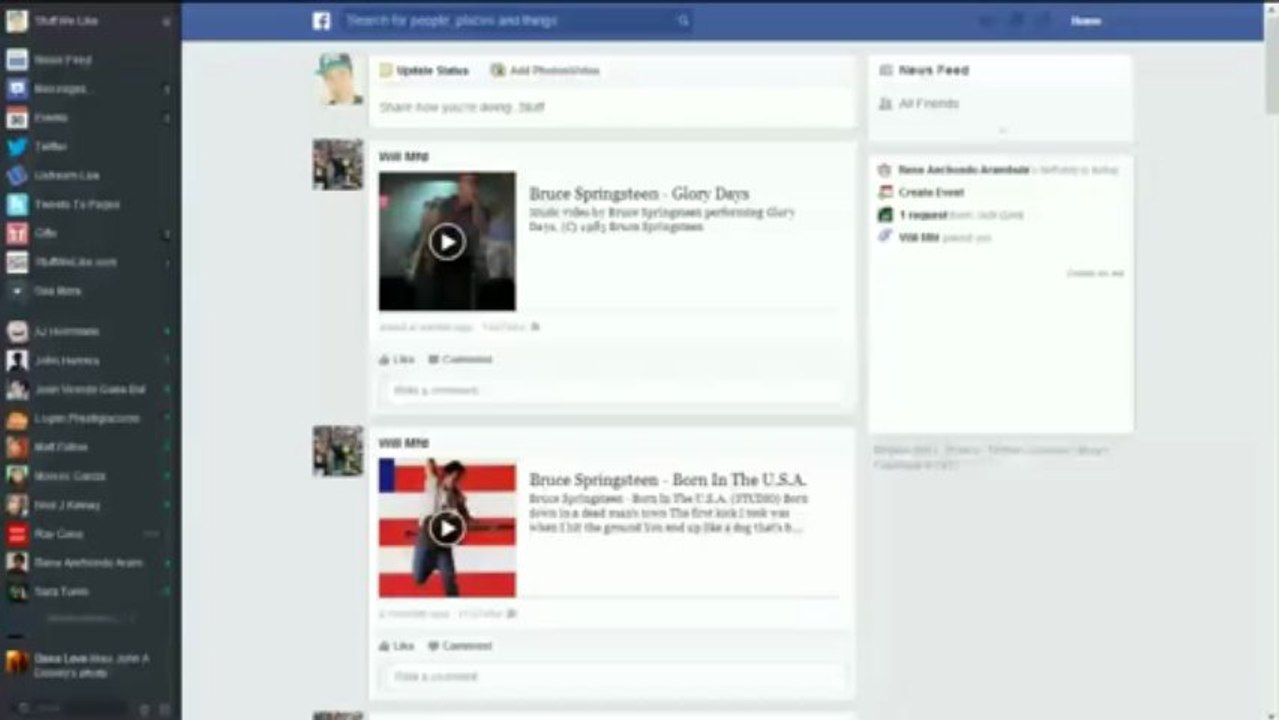Open News Feed icon in left sidebar
This screenshot has width=1279, height=720.
click(16, 60)
